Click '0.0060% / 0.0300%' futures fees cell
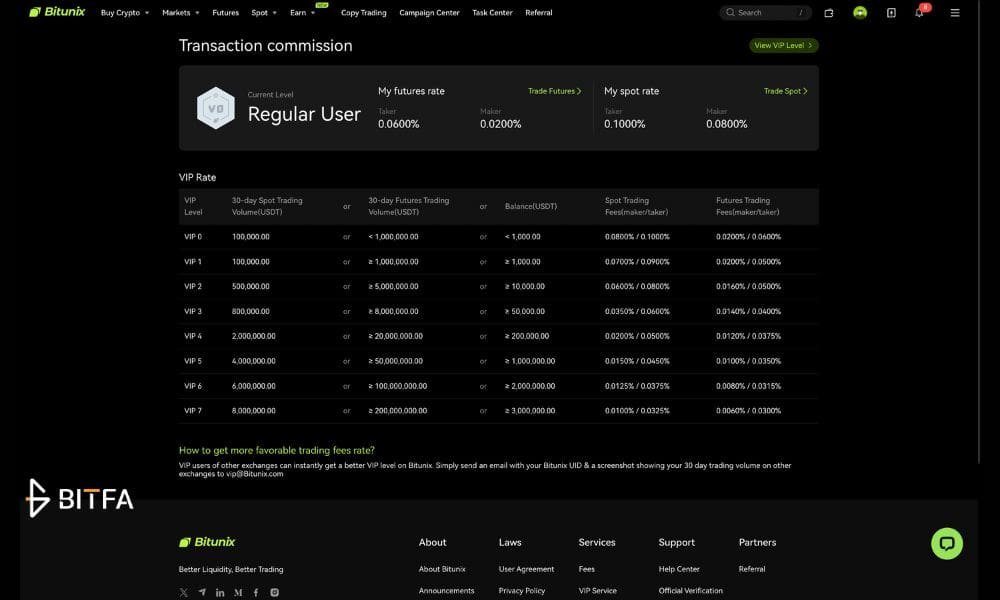 [x=748, y=411]
